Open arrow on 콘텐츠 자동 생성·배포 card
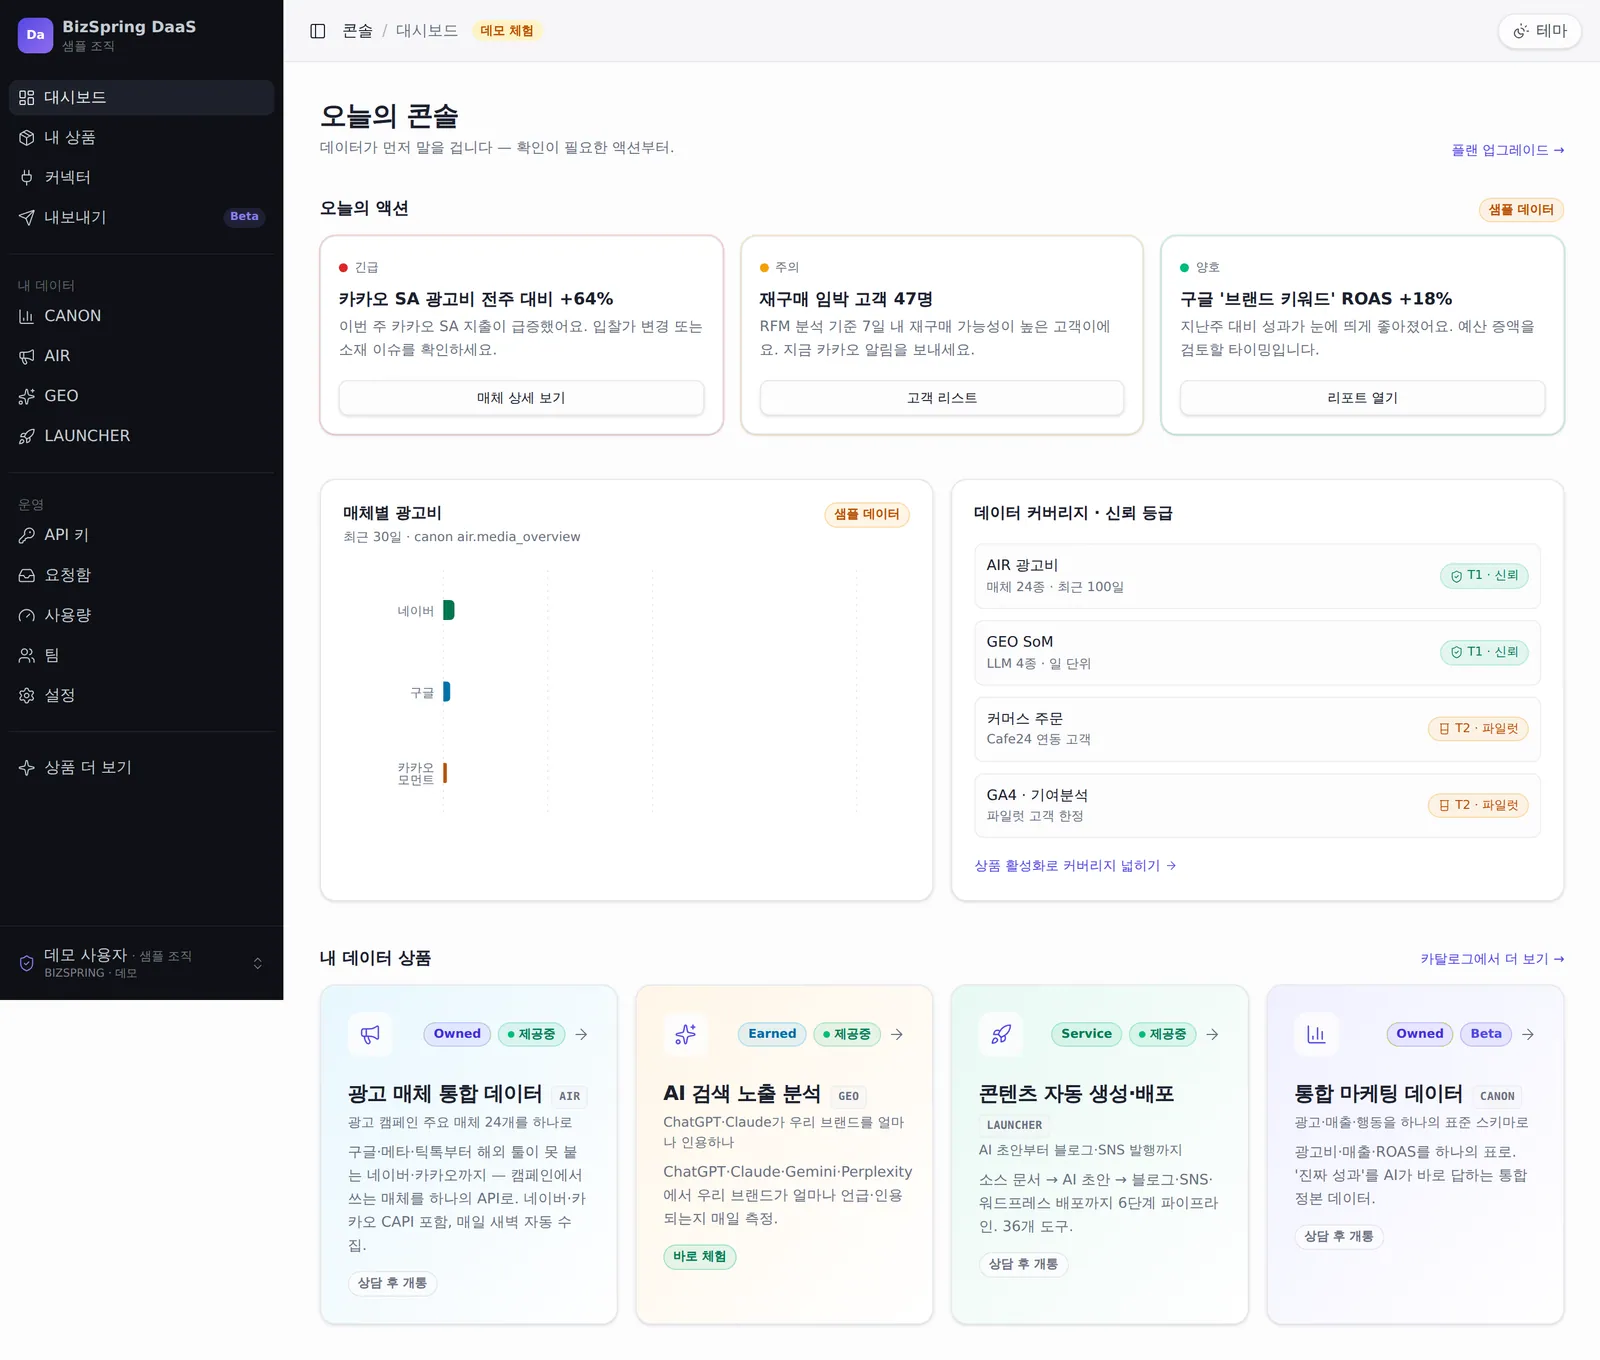 (x=1212, y=1034)
